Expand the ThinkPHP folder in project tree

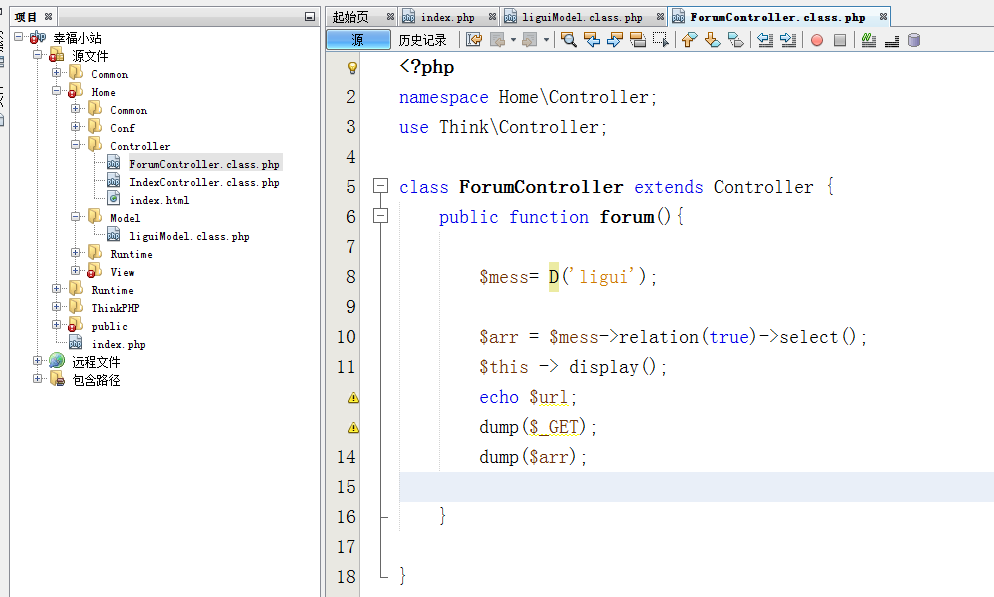(x=58, y=308)
